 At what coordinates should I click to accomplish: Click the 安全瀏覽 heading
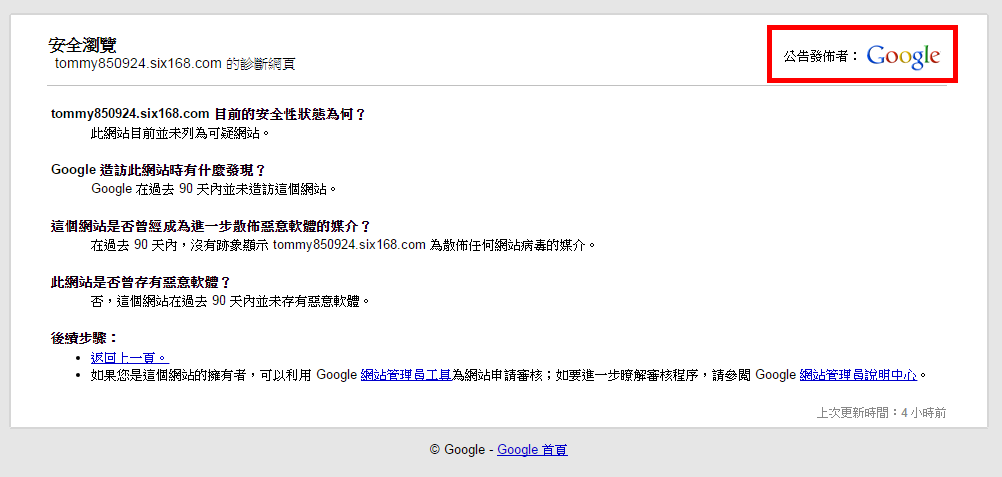click(82, 45)
